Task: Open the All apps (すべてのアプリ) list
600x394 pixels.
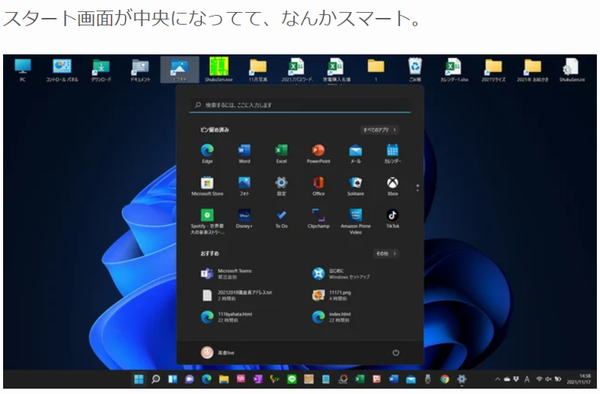Action: 380,130
